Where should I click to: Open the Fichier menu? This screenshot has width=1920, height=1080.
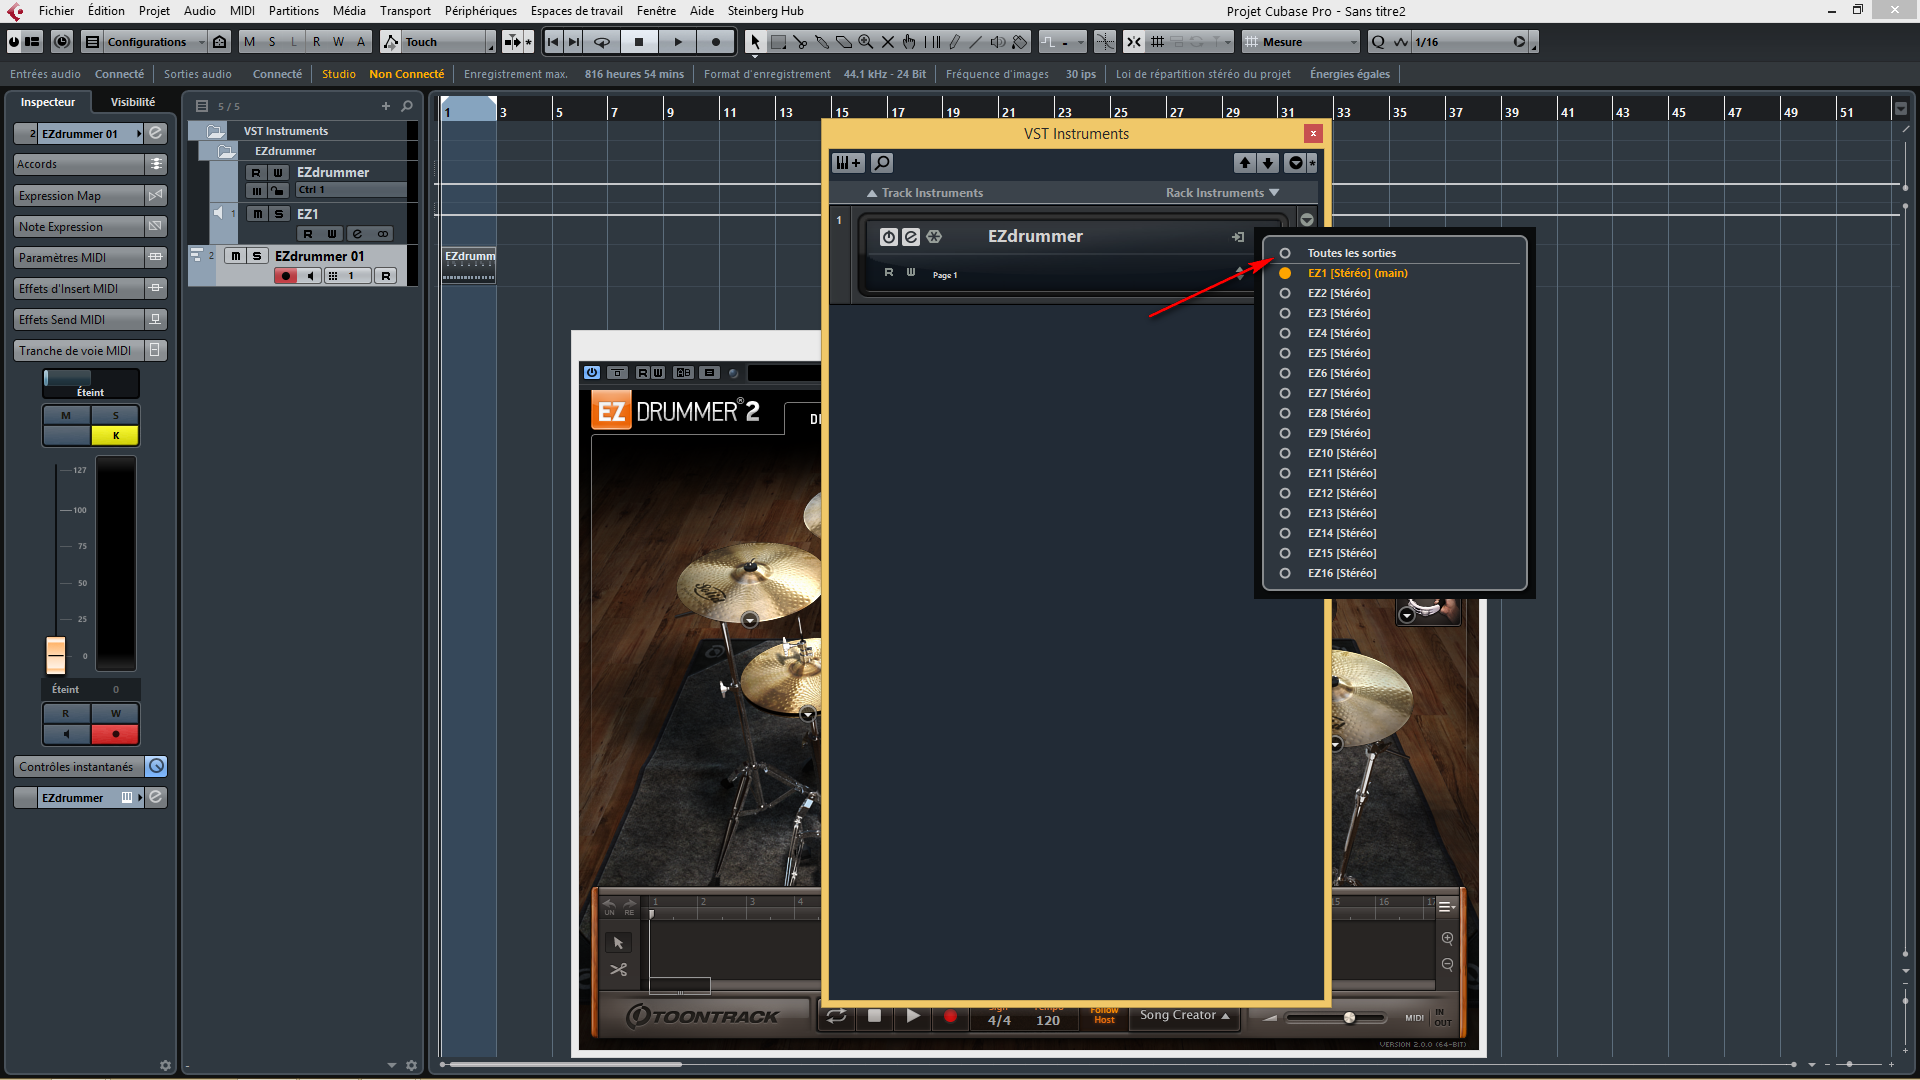(x=56, y=11)
